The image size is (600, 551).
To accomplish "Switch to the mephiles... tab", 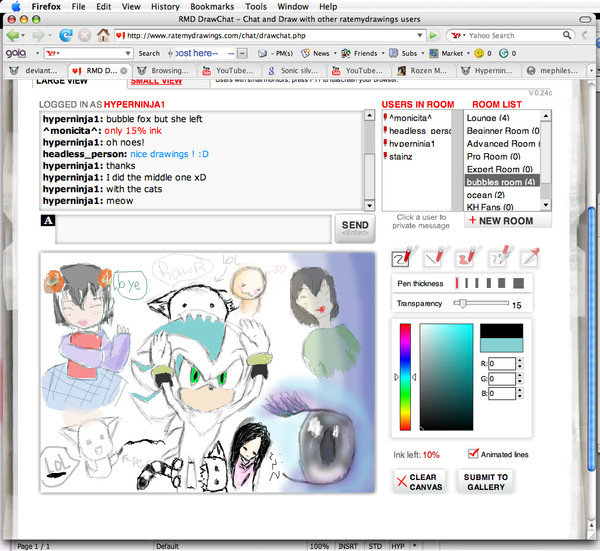I will 553,70.
